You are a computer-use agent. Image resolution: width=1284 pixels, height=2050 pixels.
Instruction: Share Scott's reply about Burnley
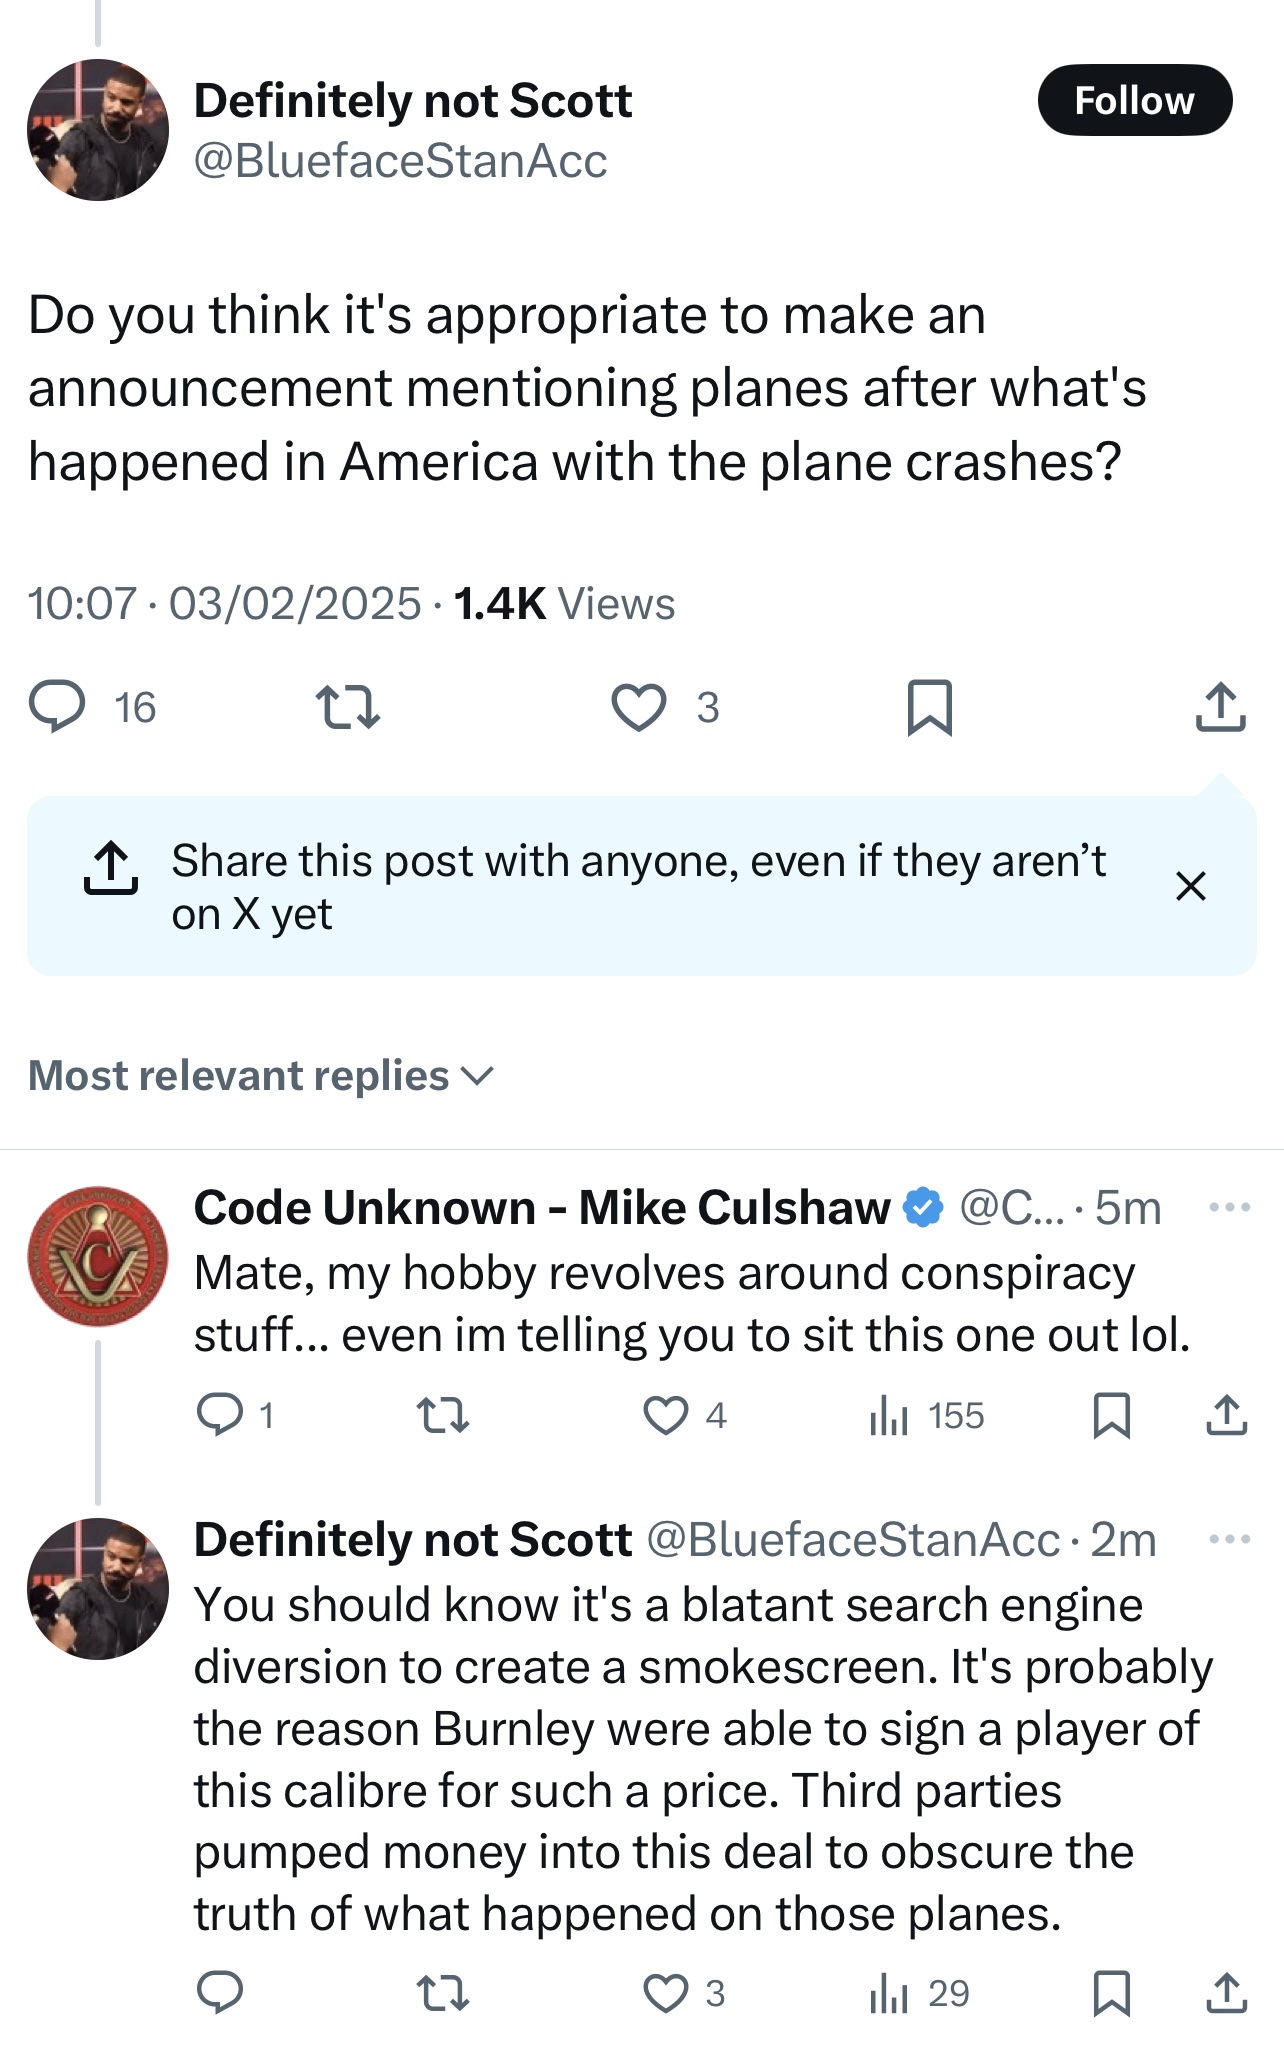(1226, 1993)
